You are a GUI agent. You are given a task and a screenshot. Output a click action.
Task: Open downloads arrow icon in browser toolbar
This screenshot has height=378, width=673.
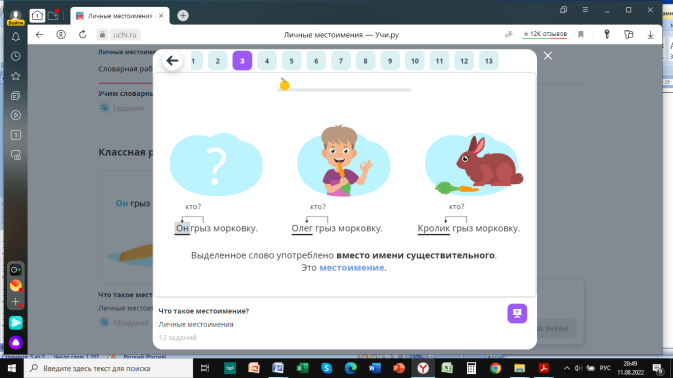650,34
